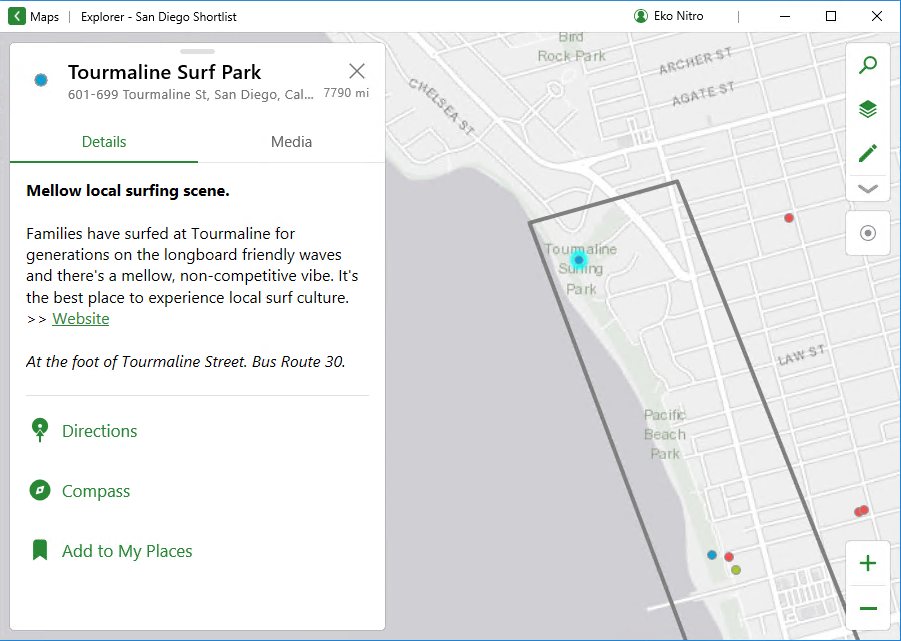Click the bookmark icon for My Places
The width and height of the screenshot is (901, 641).
[40, 550]
